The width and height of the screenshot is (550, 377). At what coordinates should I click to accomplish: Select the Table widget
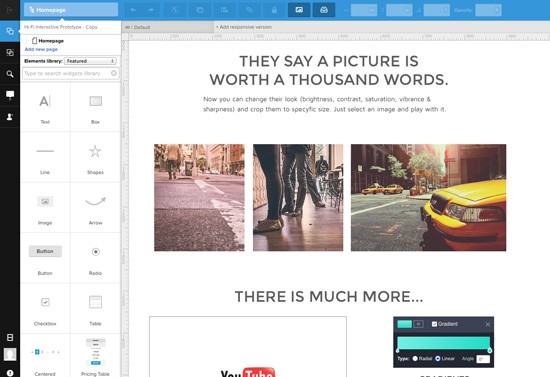point(95,309)
